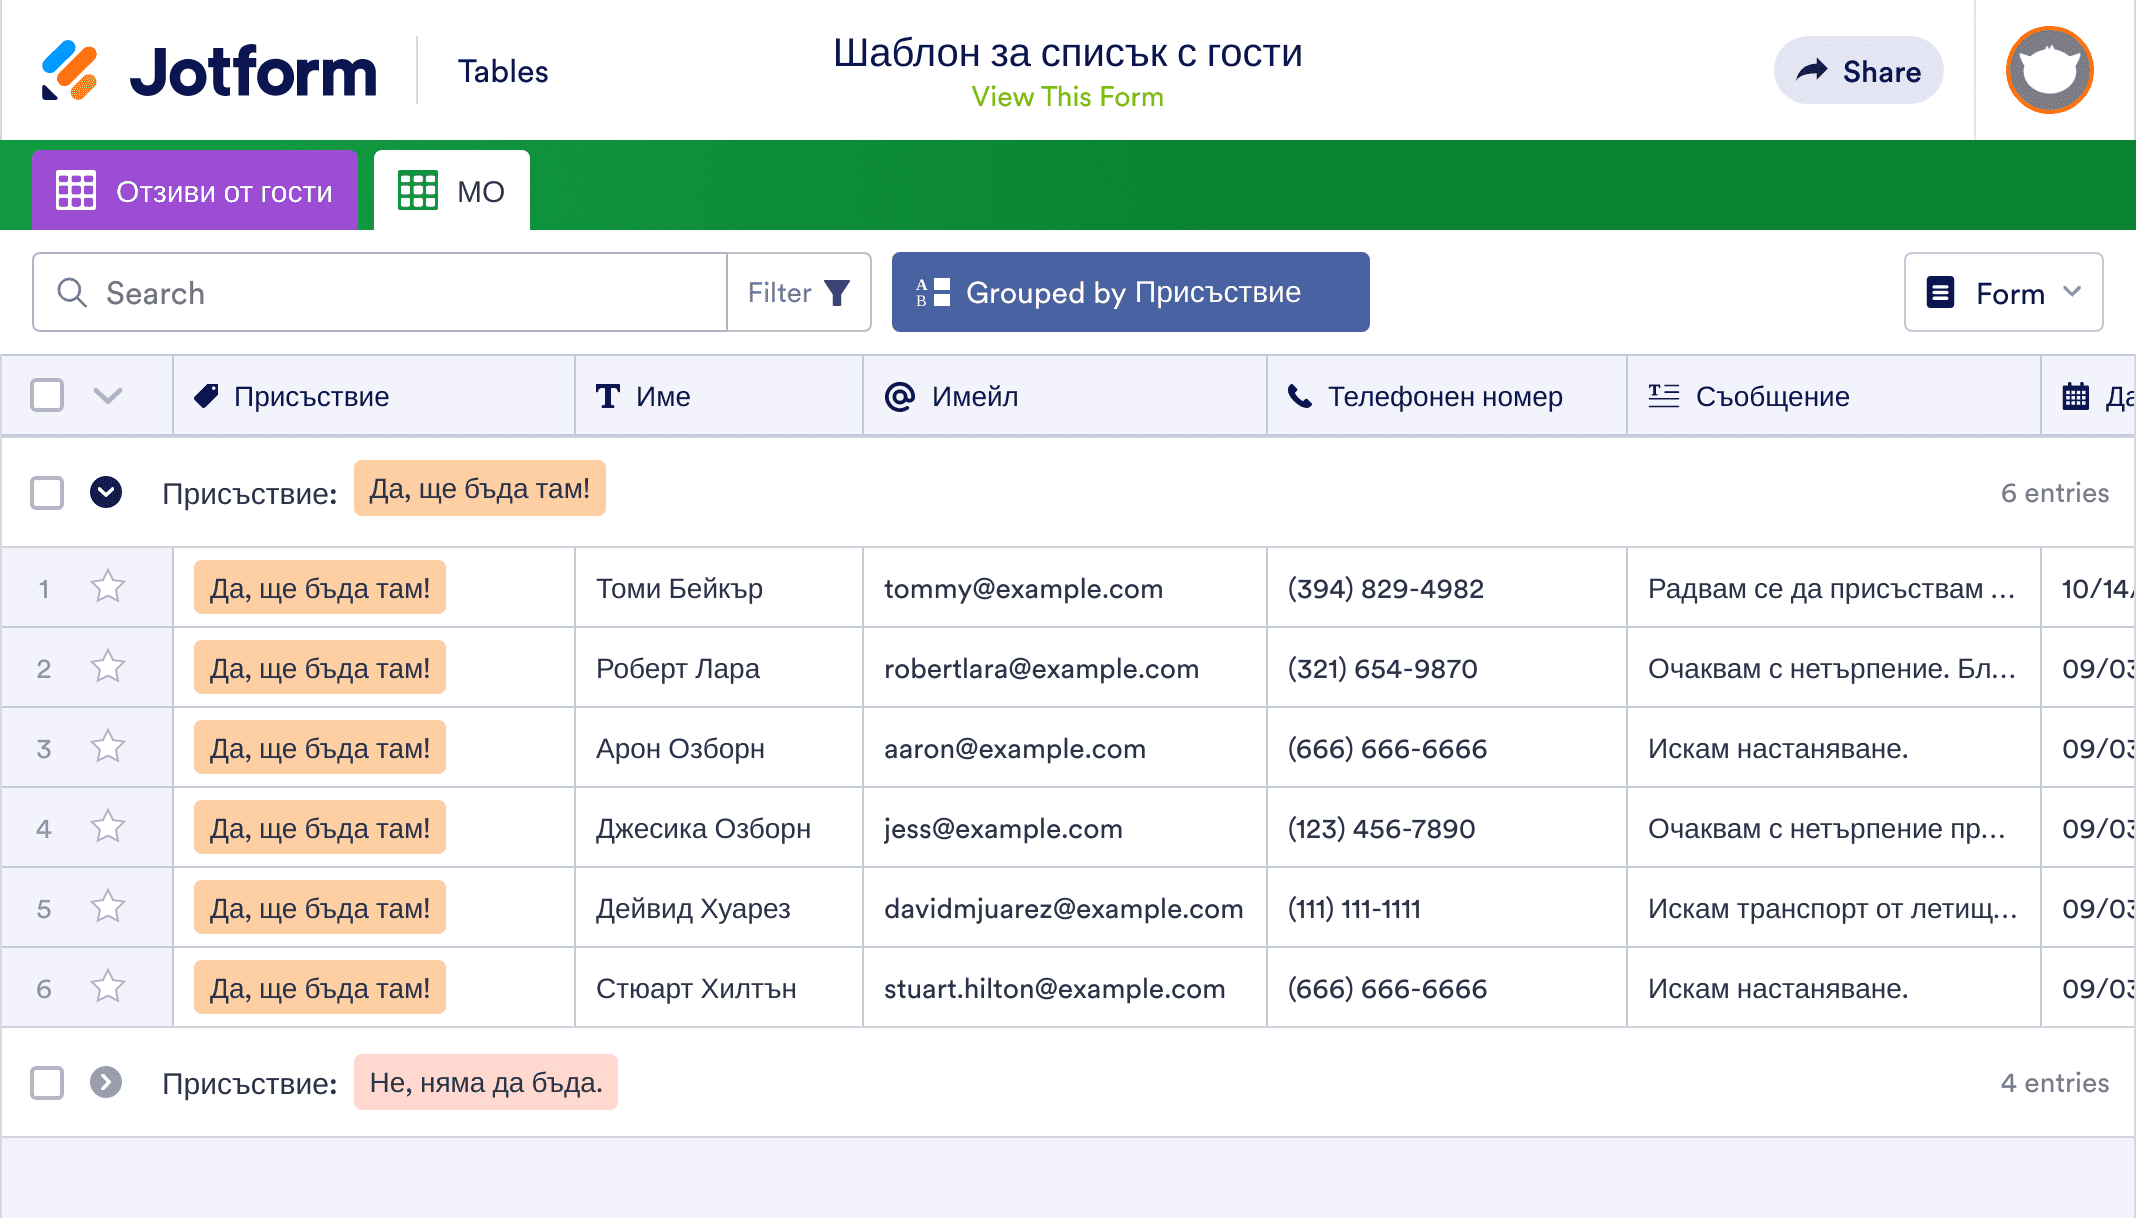Open the Form view dropdown
The height and width of the screenshot is (1218, 2136).
click(2003, 292)
